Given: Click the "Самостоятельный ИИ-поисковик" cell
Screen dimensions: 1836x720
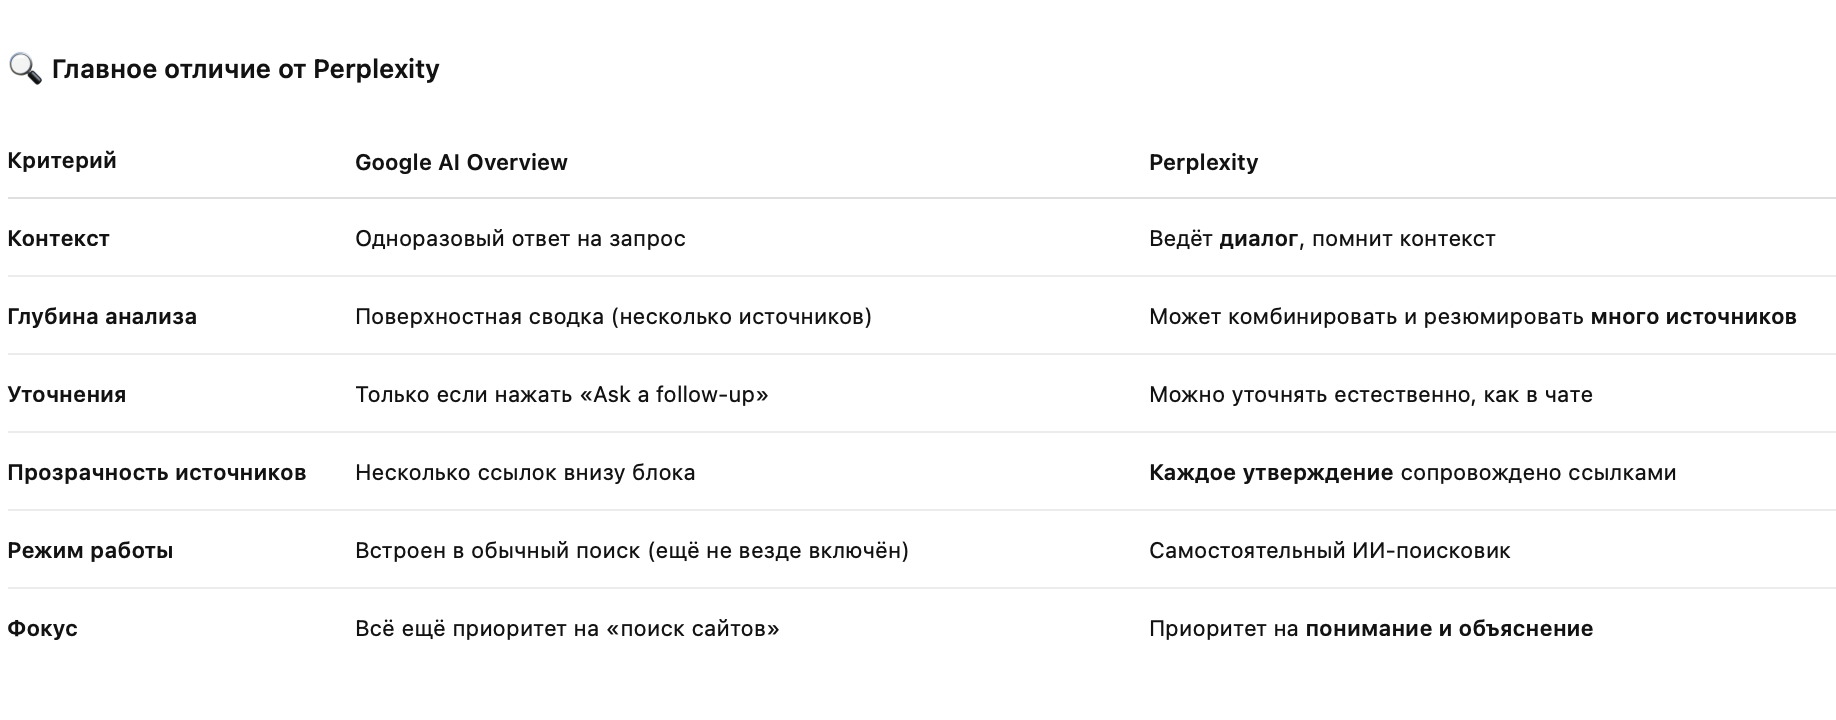Looking at the screenshot, I should coord(1329,551).
